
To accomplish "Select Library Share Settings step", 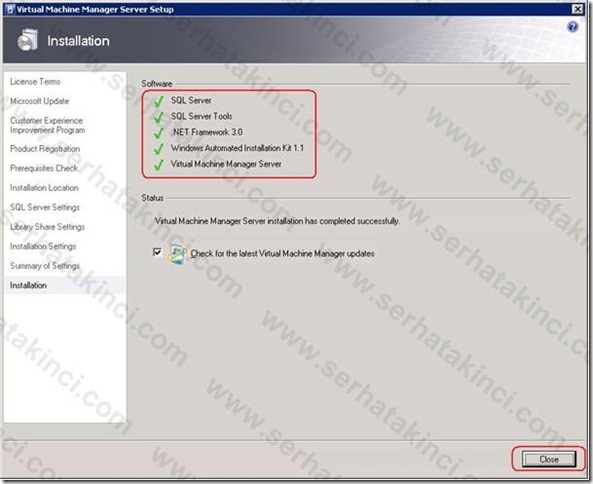I will (47, 227).
